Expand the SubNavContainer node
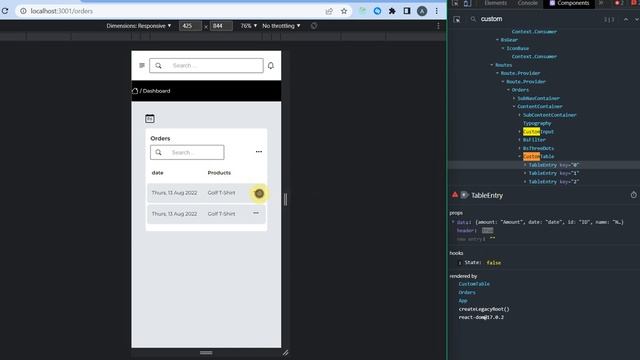This screenshot has width=640, height=360. 514,98
